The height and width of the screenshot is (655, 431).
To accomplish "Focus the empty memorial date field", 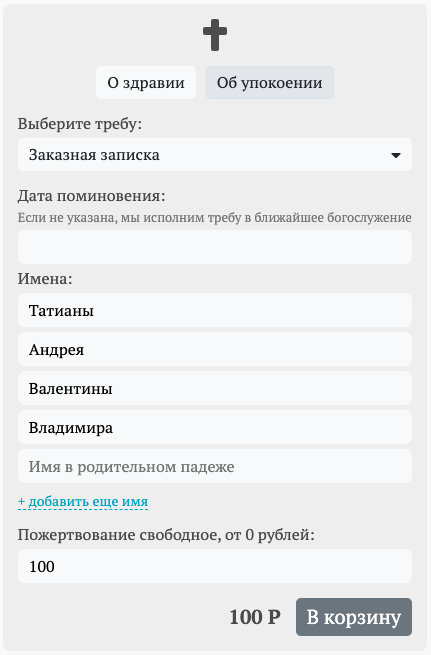I will tap(215, 247).
